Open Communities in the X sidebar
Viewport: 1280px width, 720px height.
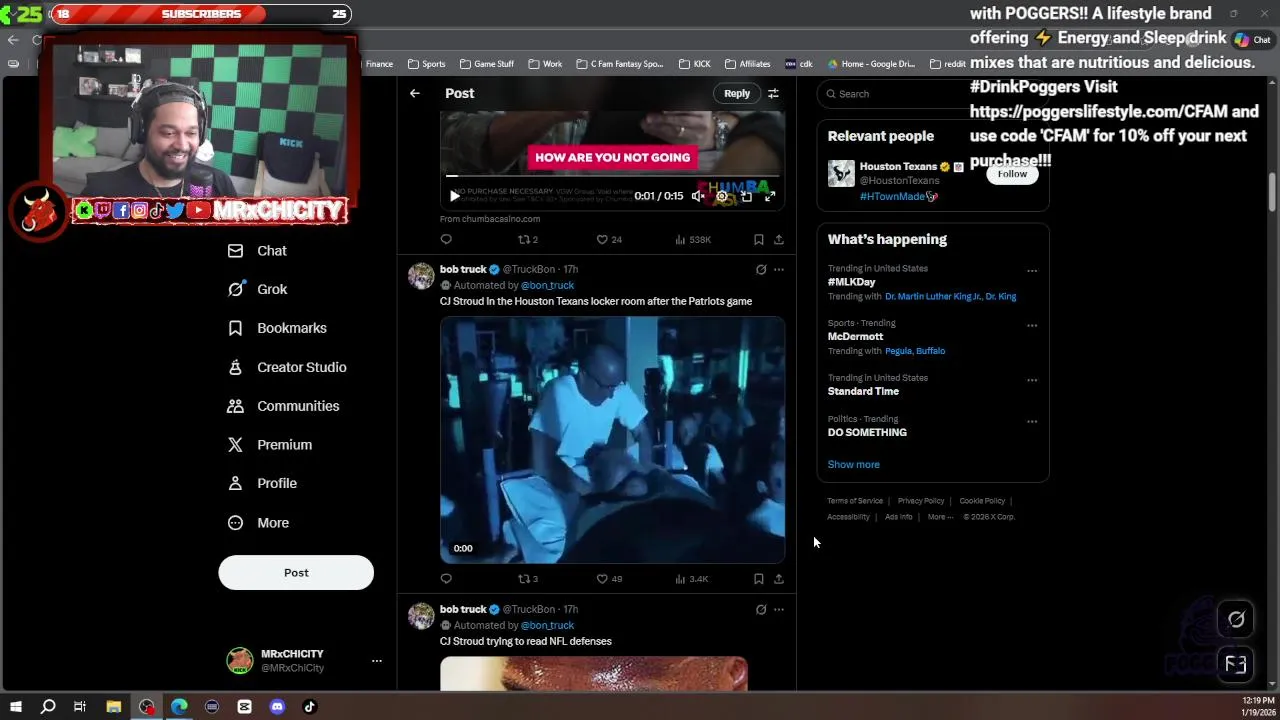coord(283,406)
